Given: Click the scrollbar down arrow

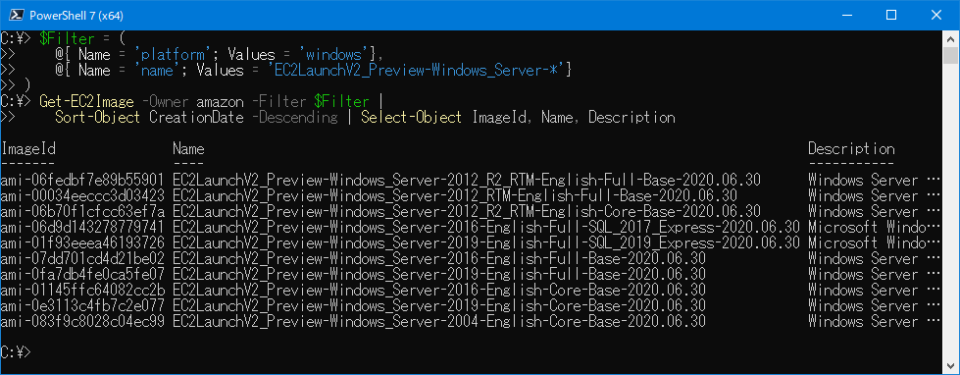Looking at the screenshot, I should [x=950, y=366].
